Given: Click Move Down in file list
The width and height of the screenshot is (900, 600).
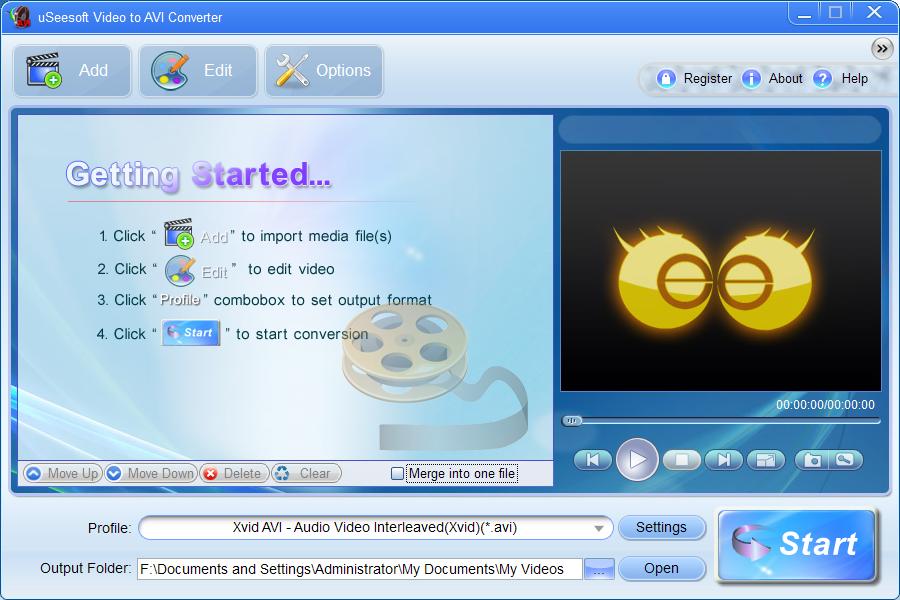Looking at the screenshot, I should 151,473.
